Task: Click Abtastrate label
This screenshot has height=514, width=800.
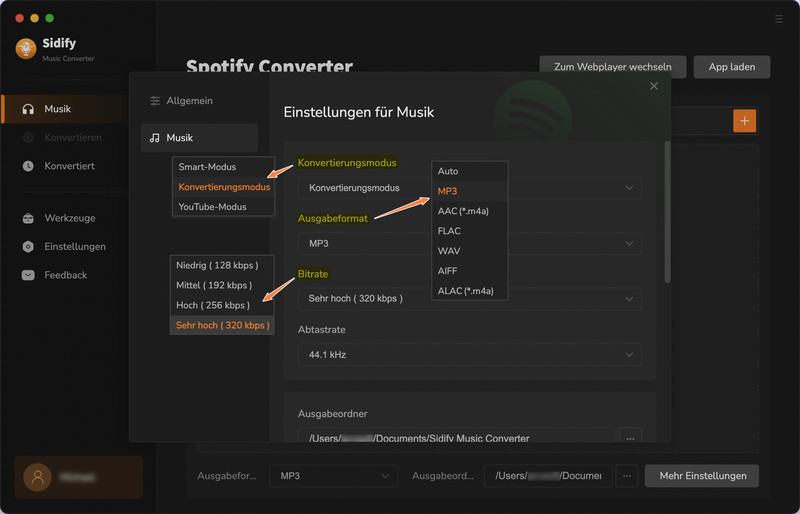Action: (321, 330)
